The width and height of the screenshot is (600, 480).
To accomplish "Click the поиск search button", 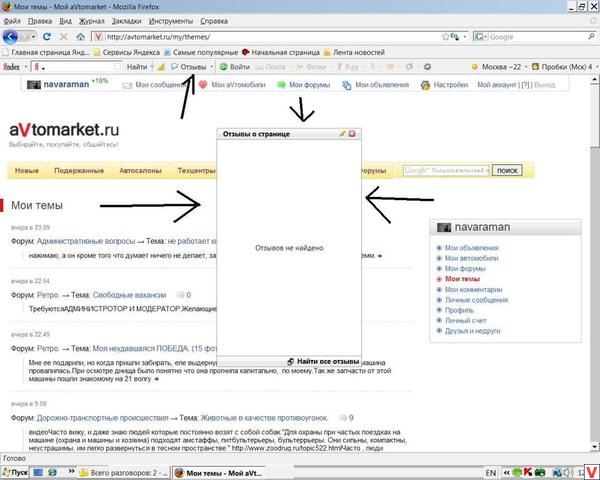I will (507, 170).
